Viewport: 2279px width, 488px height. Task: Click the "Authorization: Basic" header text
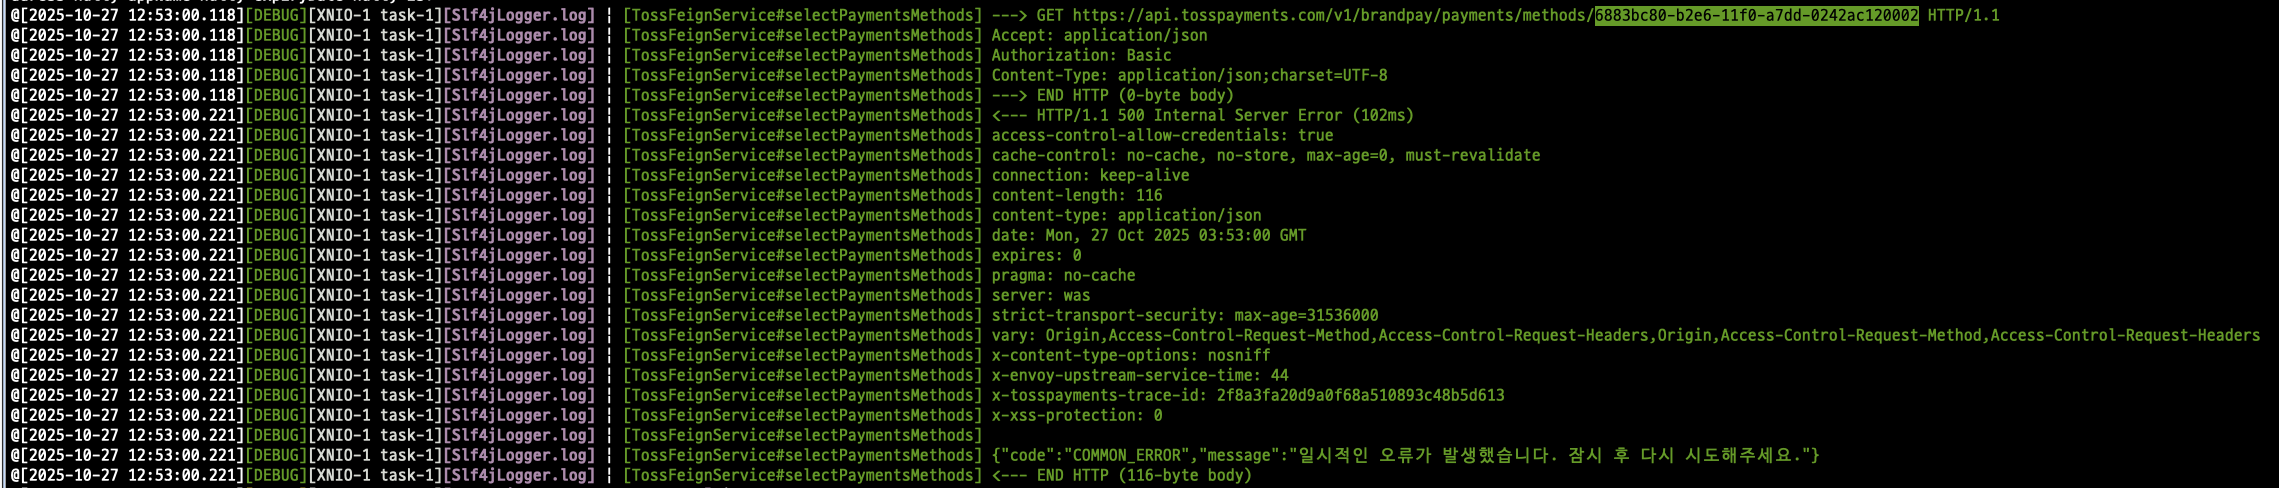tap(1081, 55)
